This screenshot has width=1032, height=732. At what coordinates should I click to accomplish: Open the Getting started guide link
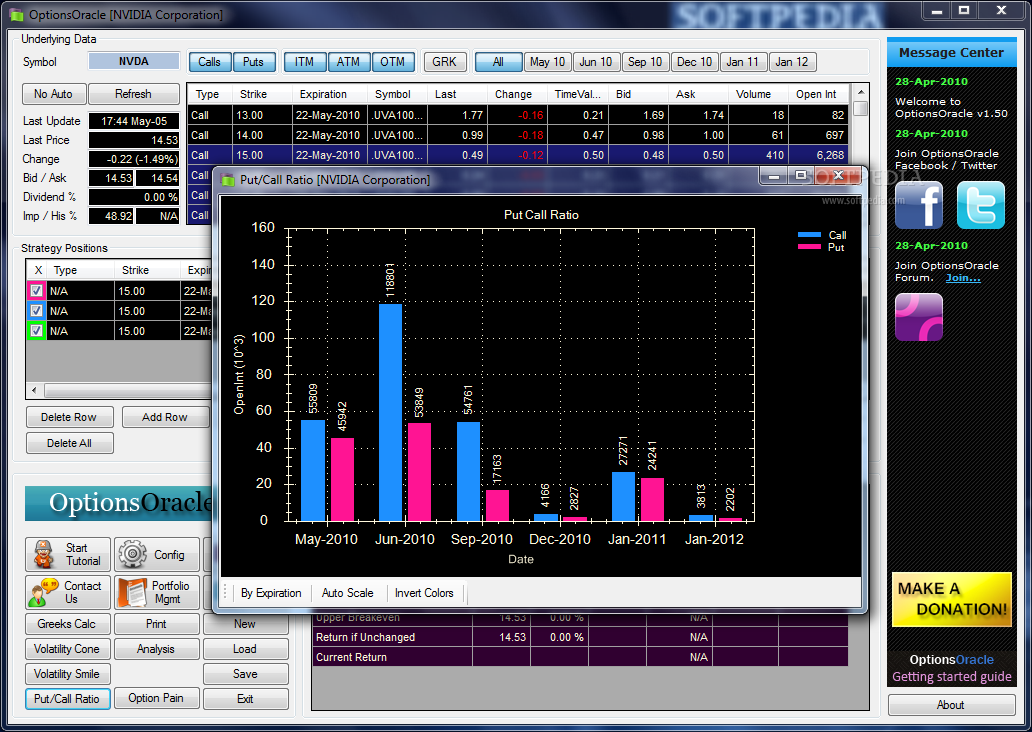[952, 677]
